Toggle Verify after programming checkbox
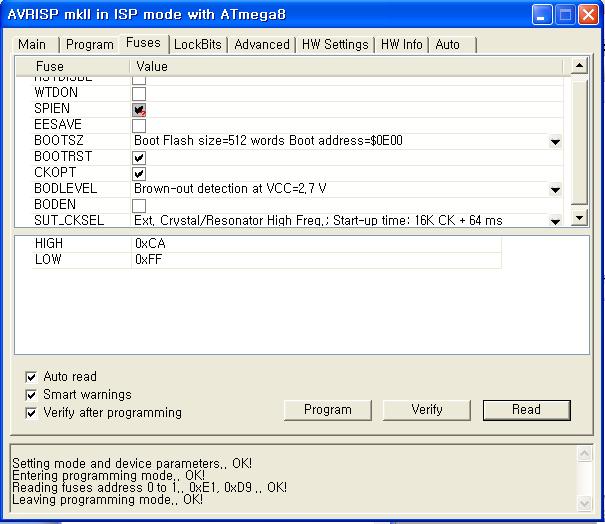Image resolution: width=605 pixels, height=524 pixels. [x=31, y=413]
